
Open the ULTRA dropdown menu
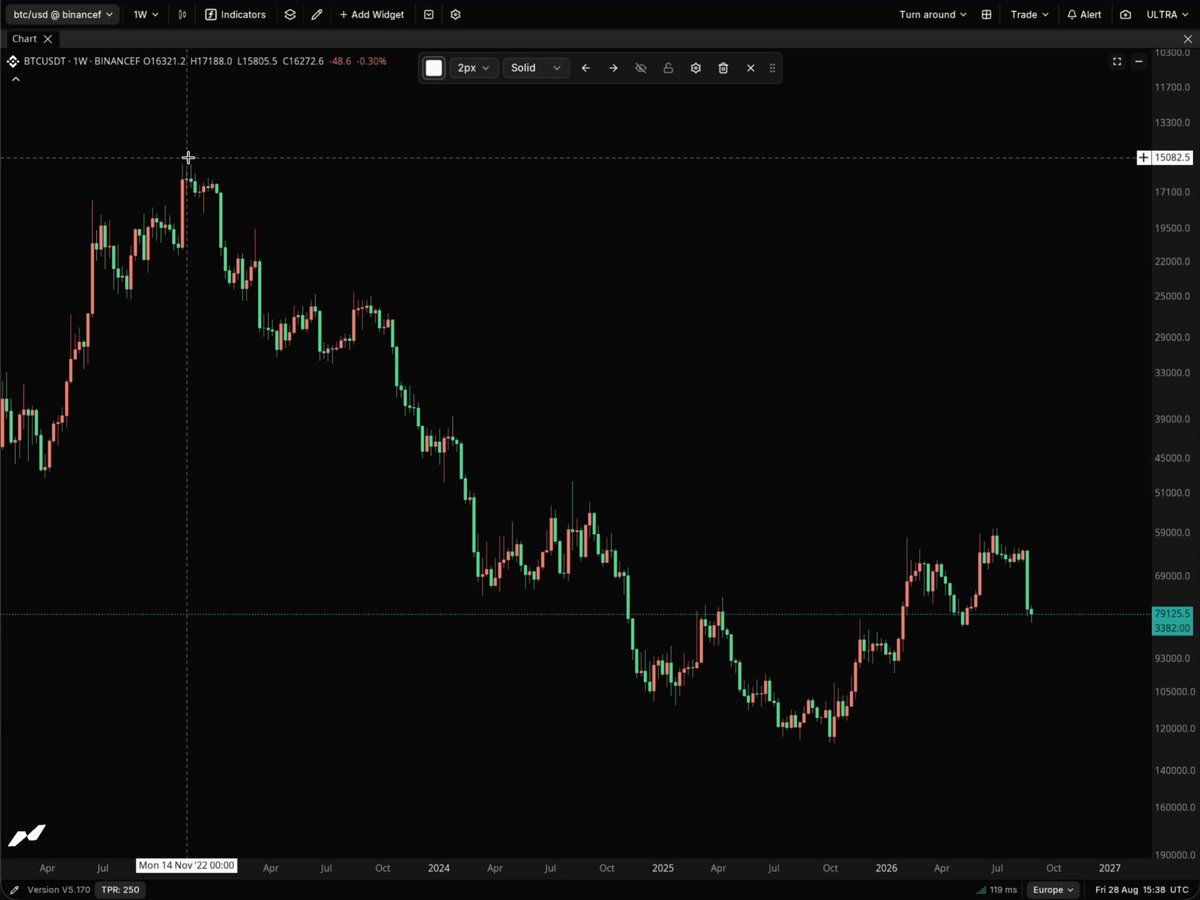click(x=1168, y=15)
